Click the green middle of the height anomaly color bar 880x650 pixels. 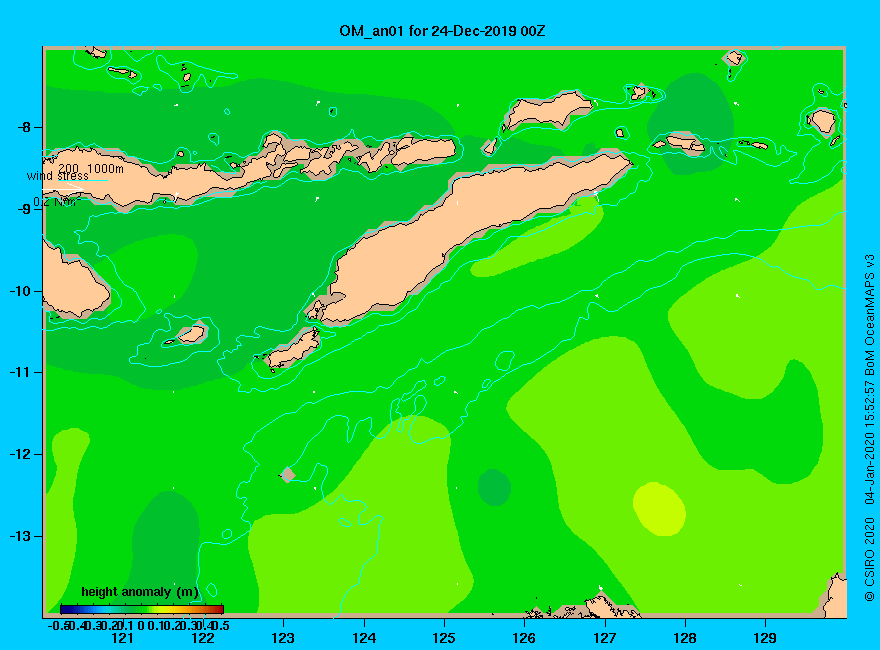pyautogui.click(x=141, y=609)
